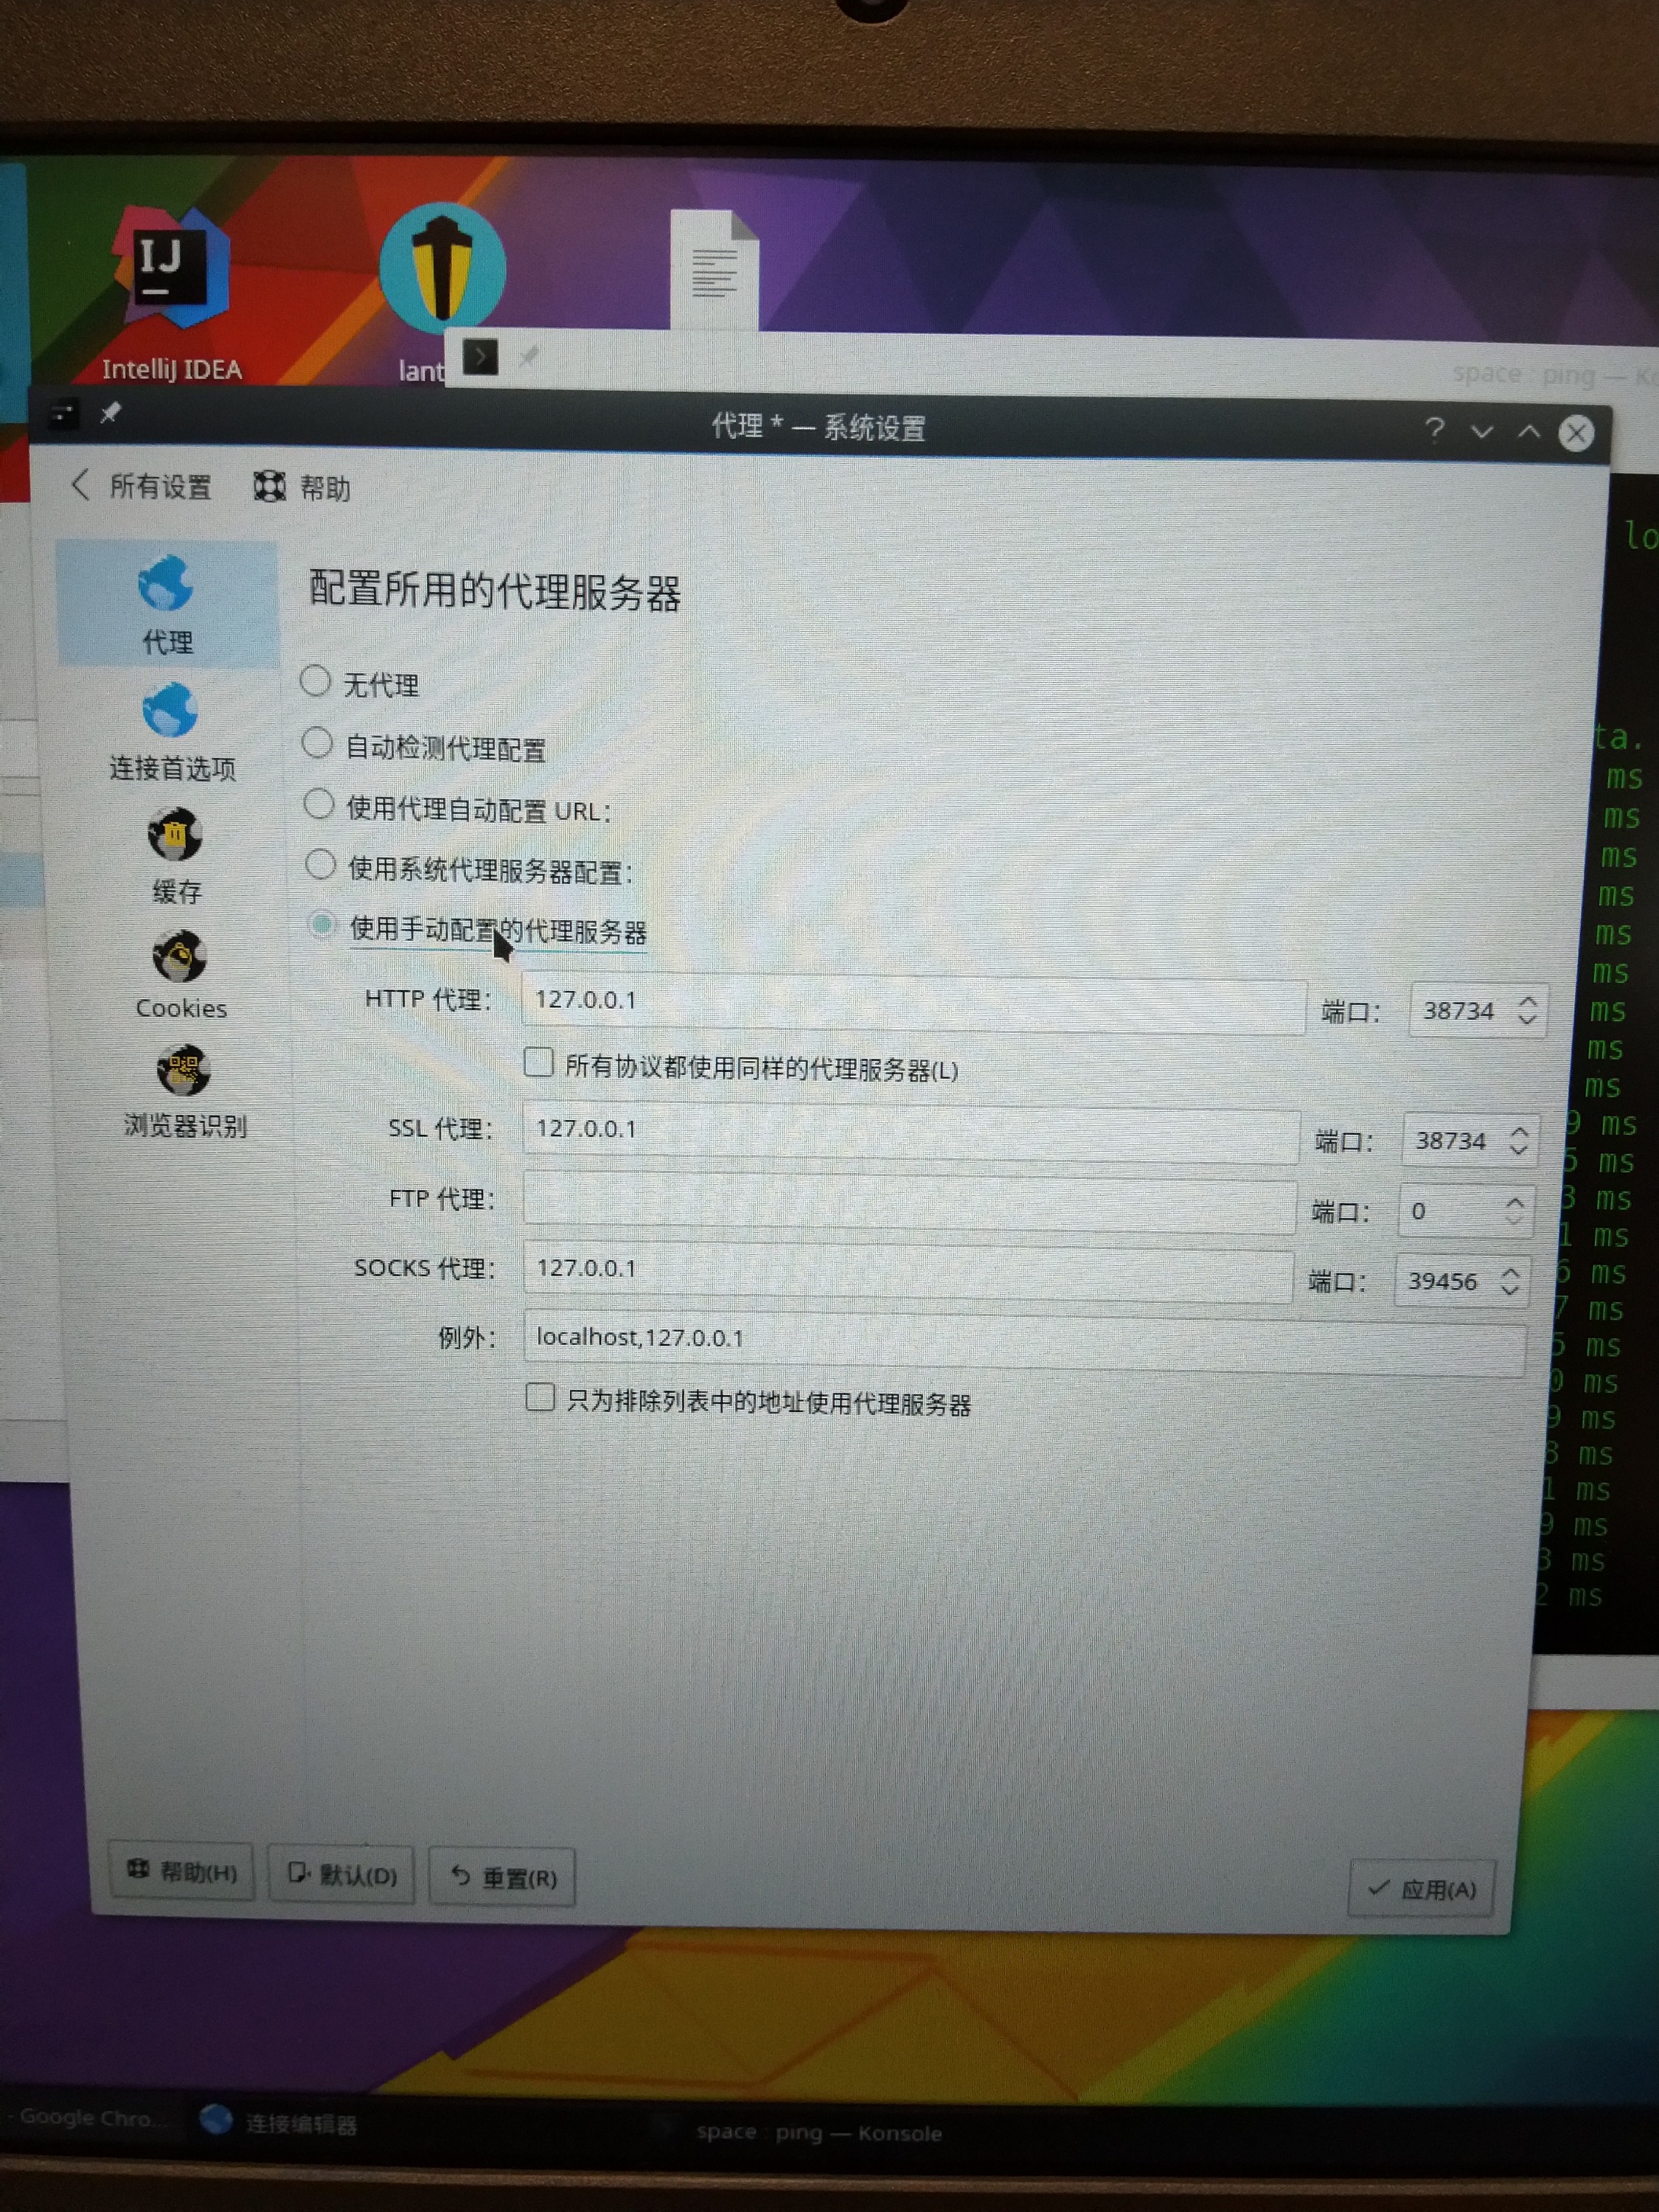
Task: Enable same proxy for all protocols checkbox
Action: tap(539, 1063)
